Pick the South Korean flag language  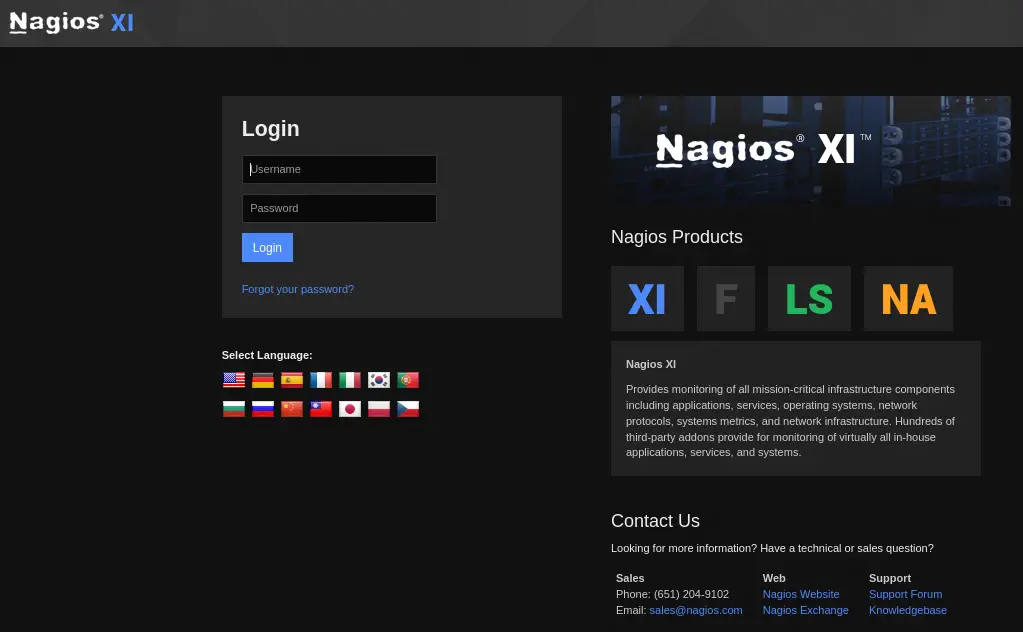[x=379, y=380]
